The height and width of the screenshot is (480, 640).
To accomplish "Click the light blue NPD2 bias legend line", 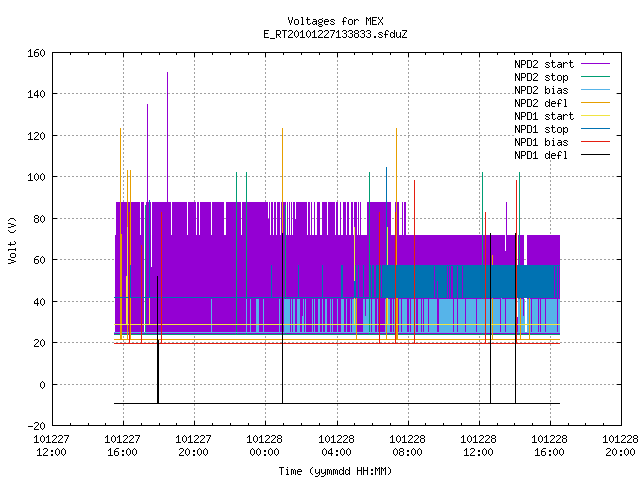I will [596, 90].
